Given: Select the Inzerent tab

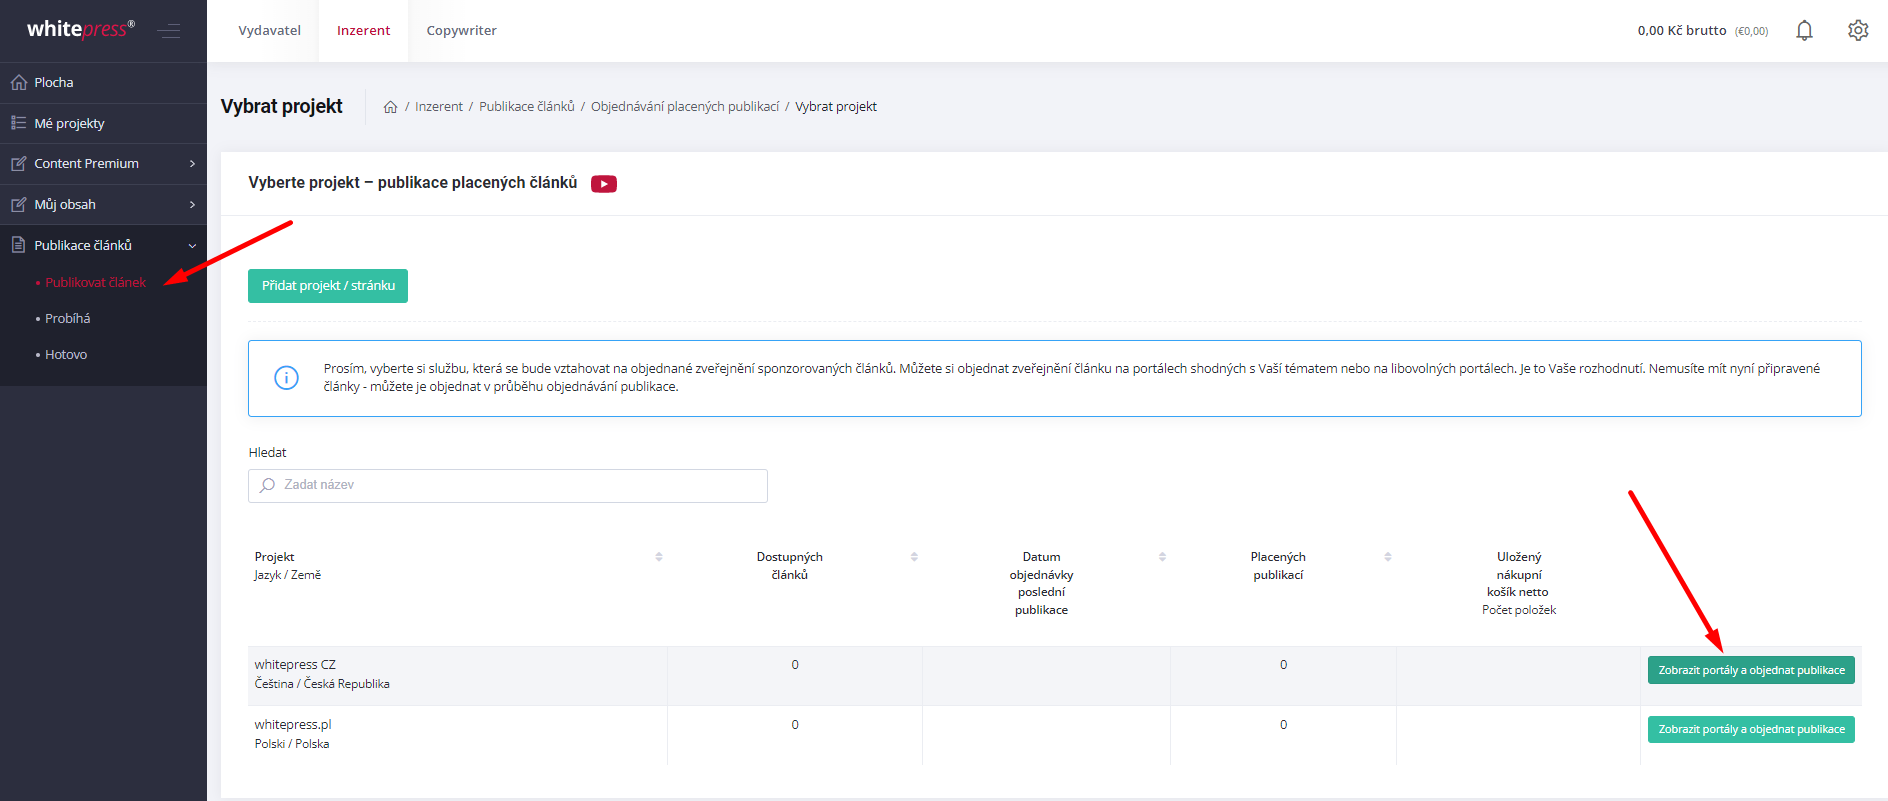Looking at the screenshot, I should point(363,31).
